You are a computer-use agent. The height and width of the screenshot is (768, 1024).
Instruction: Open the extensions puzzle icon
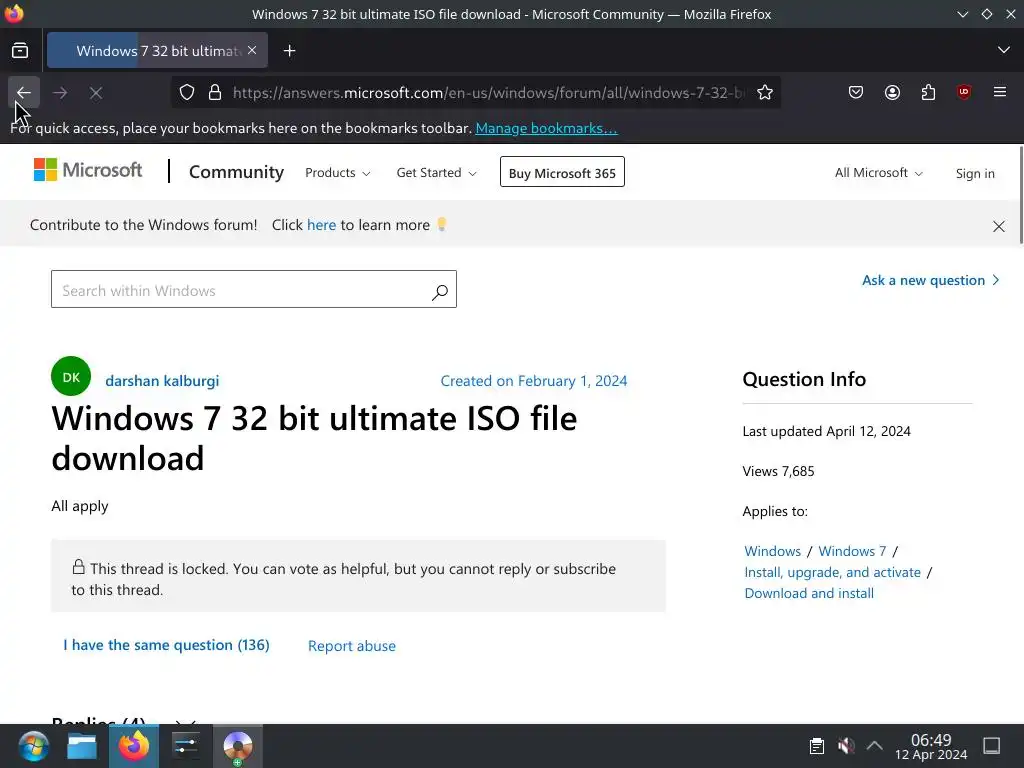pyautogui.click(x=928, y=93)
